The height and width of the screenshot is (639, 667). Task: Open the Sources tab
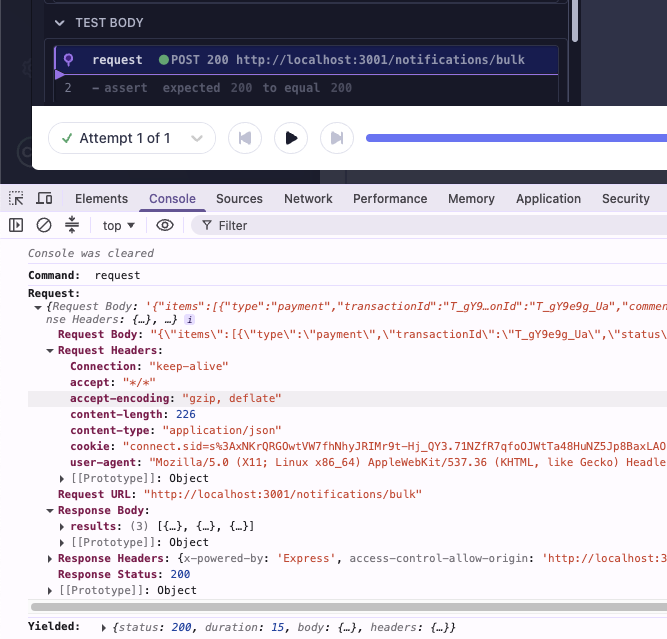[x=239, y=199]
